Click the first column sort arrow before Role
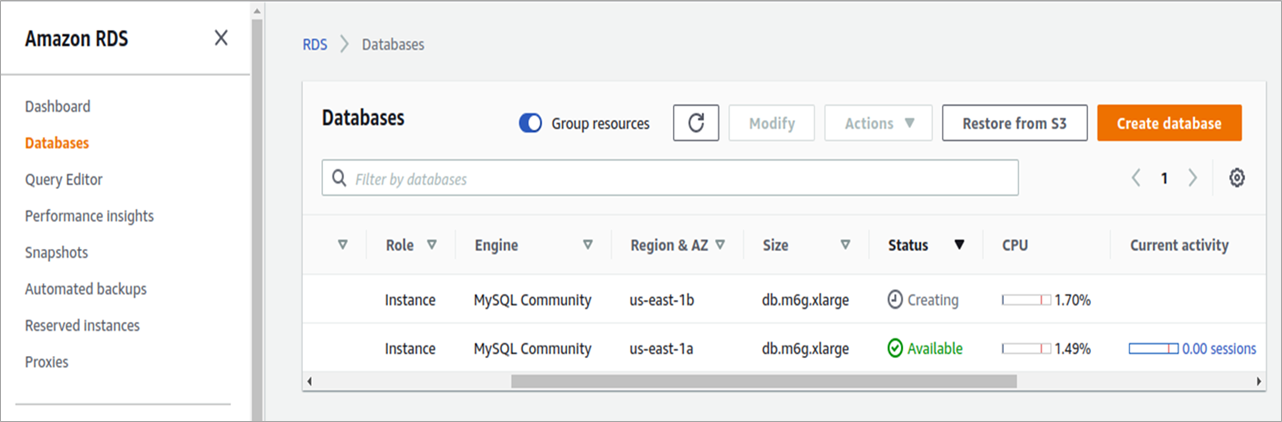This screenshot has width=1282, height=422. pyautogui.click(x=343, y=244)
